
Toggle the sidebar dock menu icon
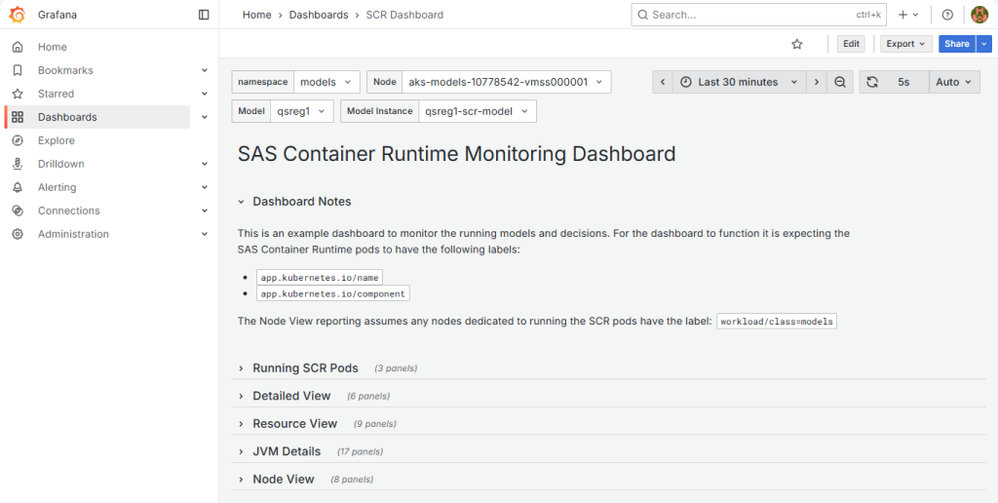[x=204, y=15]
